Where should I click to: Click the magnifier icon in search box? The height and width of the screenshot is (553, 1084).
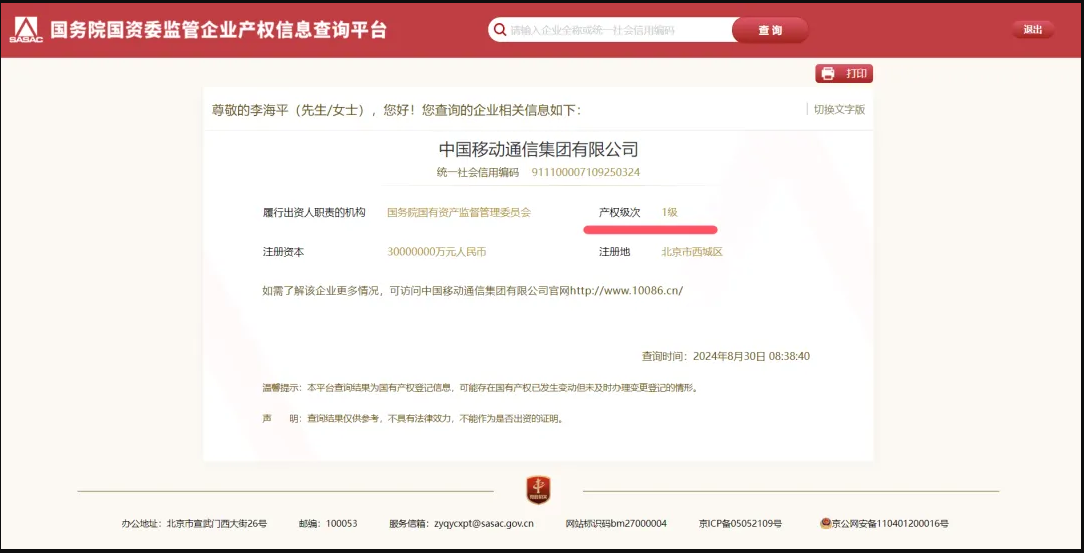500,30
